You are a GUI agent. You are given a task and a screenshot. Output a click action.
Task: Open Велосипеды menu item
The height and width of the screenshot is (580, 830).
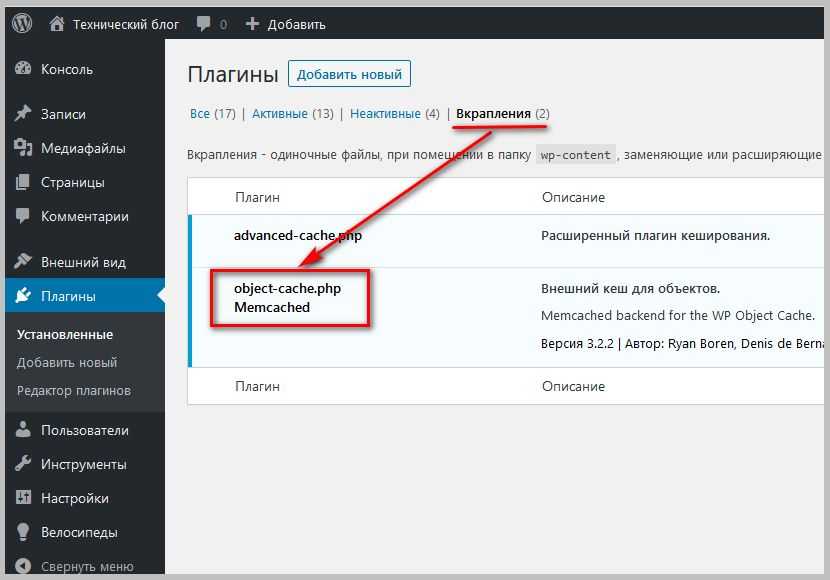click(79, 532)
